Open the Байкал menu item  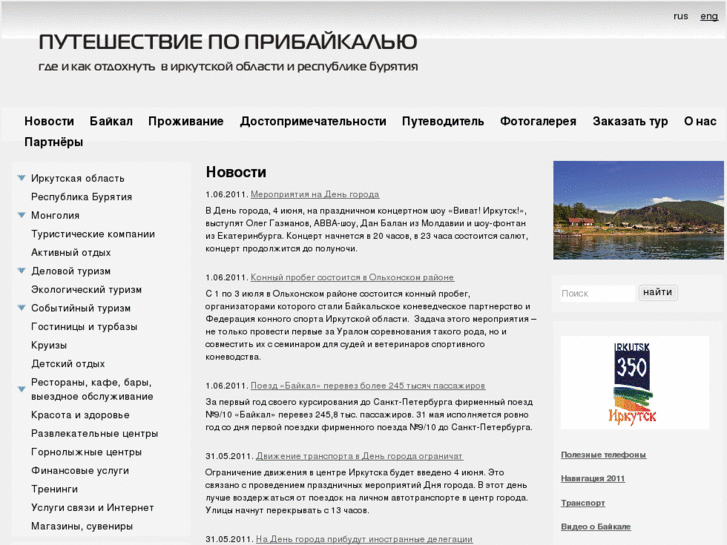coord(111,121)
